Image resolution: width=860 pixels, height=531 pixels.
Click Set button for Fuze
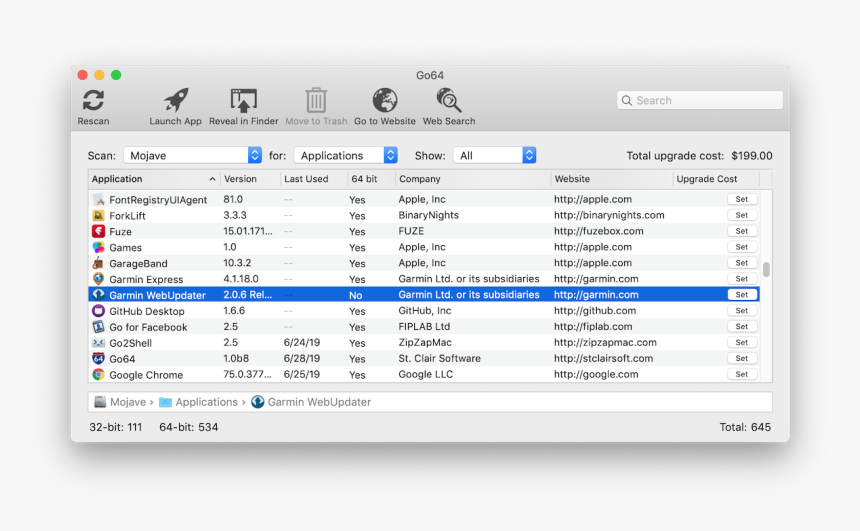point(742,231)
